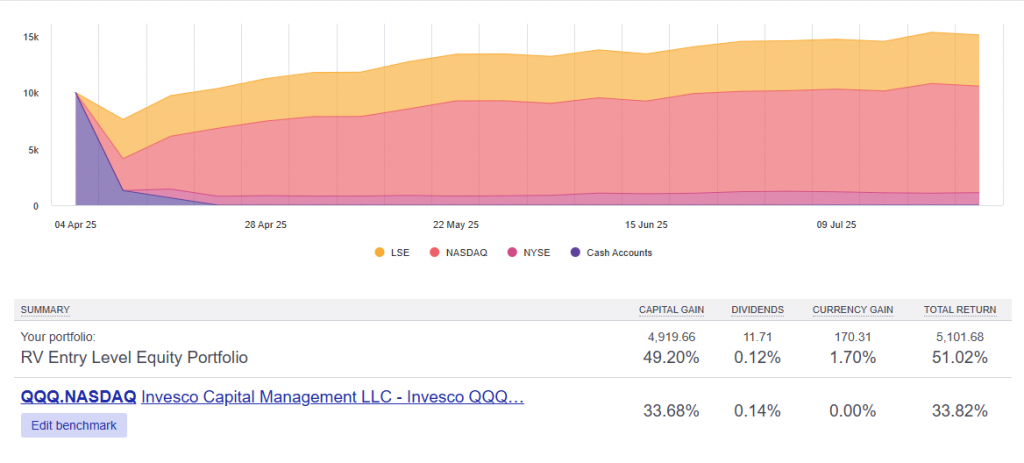Image resolution: width=1024 pixels, height=463 pixels.
Task: Click the purple Cash Accounts legend dot
Action: (x=574, y=253)
